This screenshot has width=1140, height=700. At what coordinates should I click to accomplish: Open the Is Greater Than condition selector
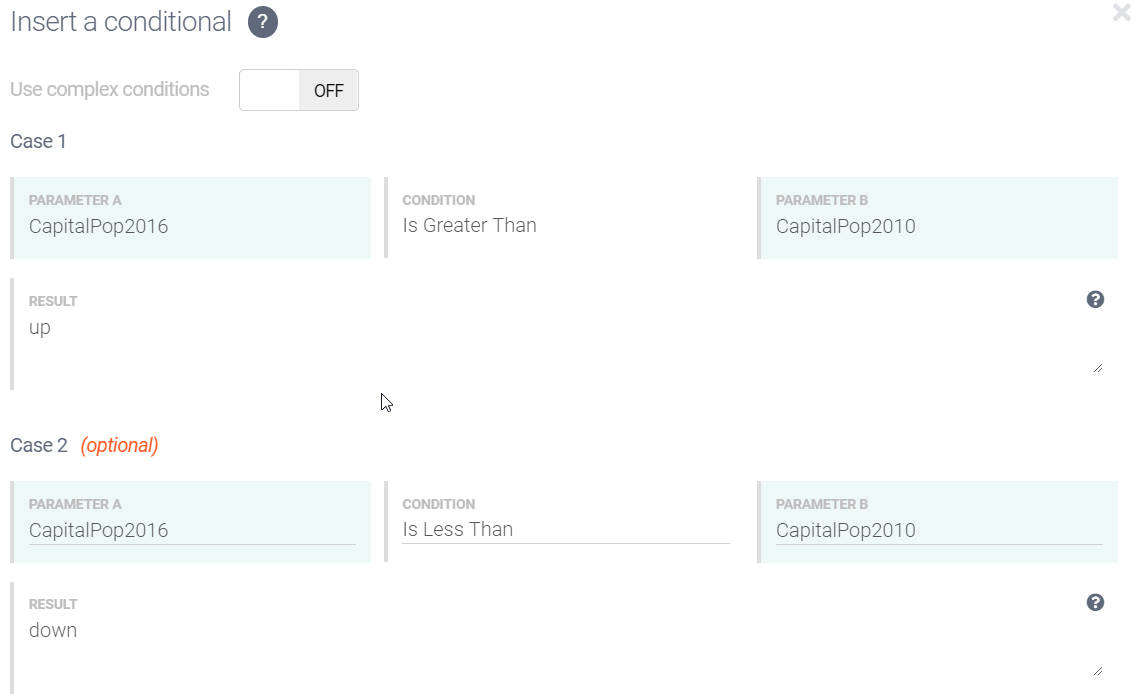565,225
